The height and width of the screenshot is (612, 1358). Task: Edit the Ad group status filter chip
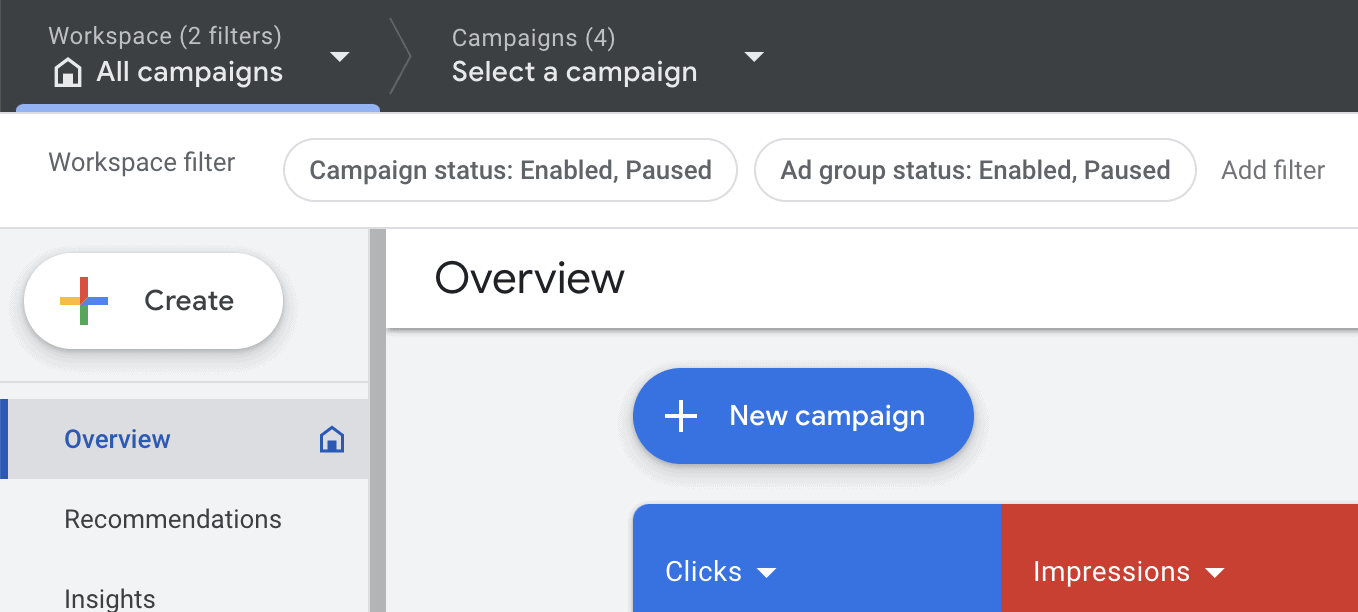click(x=975, y=170)
